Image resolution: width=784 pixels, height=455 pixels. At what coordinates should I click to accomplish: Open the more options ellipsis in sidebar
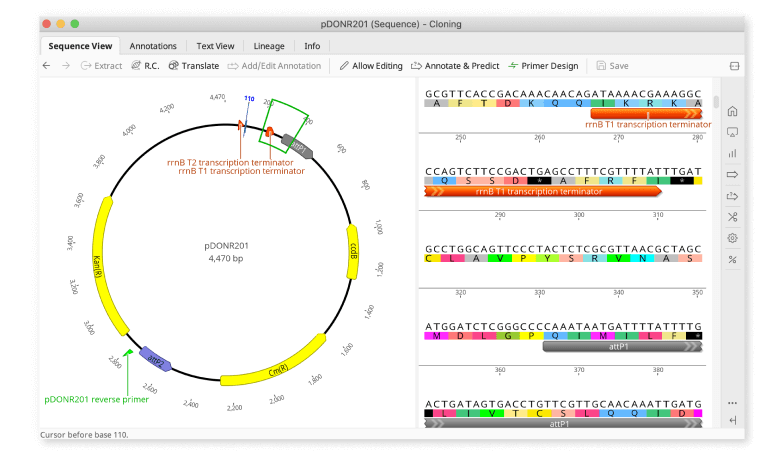732,402
